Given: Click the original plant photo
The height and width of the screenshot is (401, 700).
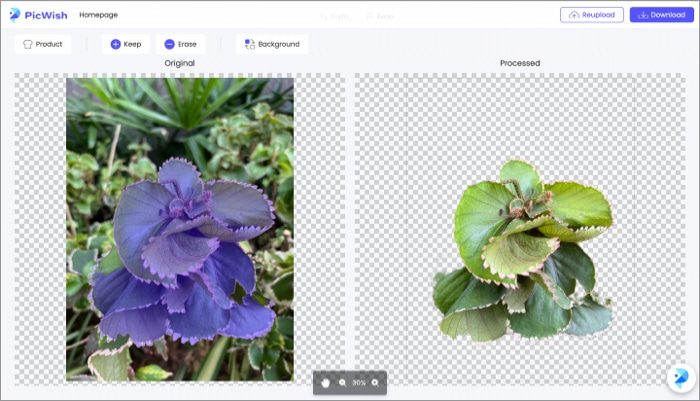Looking at the screenshot, I should click(180, 230).
